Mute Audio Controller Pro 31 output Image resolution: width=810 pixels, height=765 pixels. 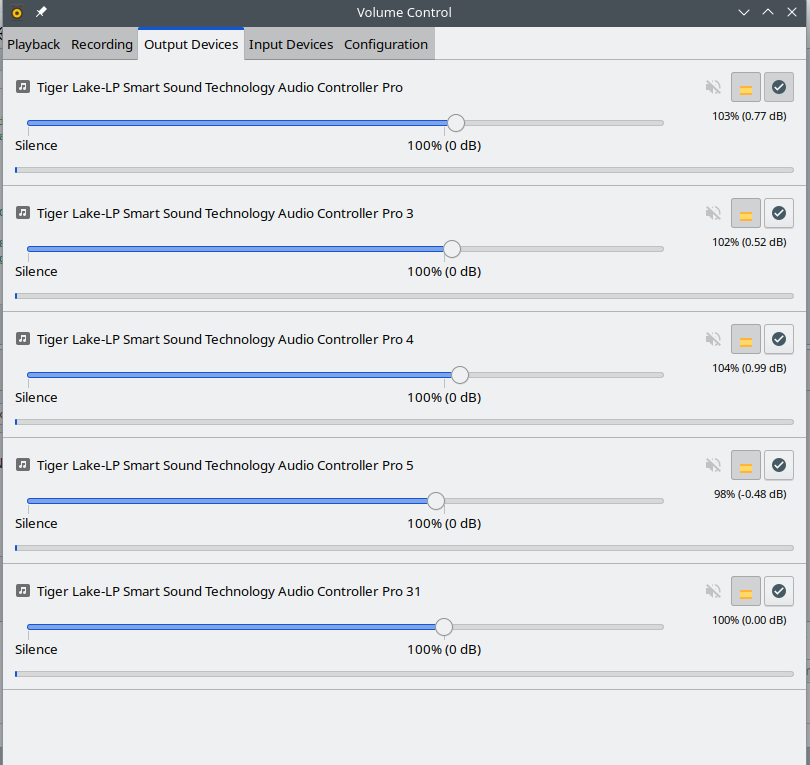713,591
